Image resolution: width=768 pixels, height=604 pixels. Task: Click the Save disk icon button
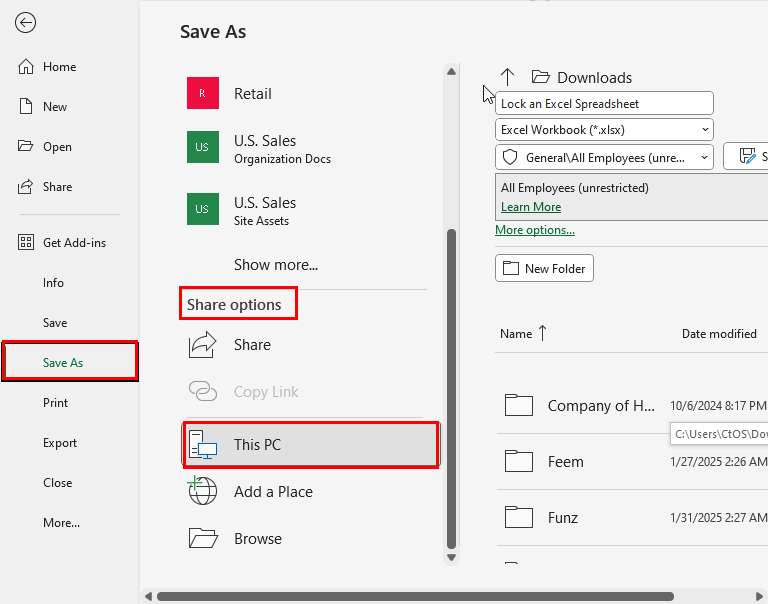click(747, 156)
